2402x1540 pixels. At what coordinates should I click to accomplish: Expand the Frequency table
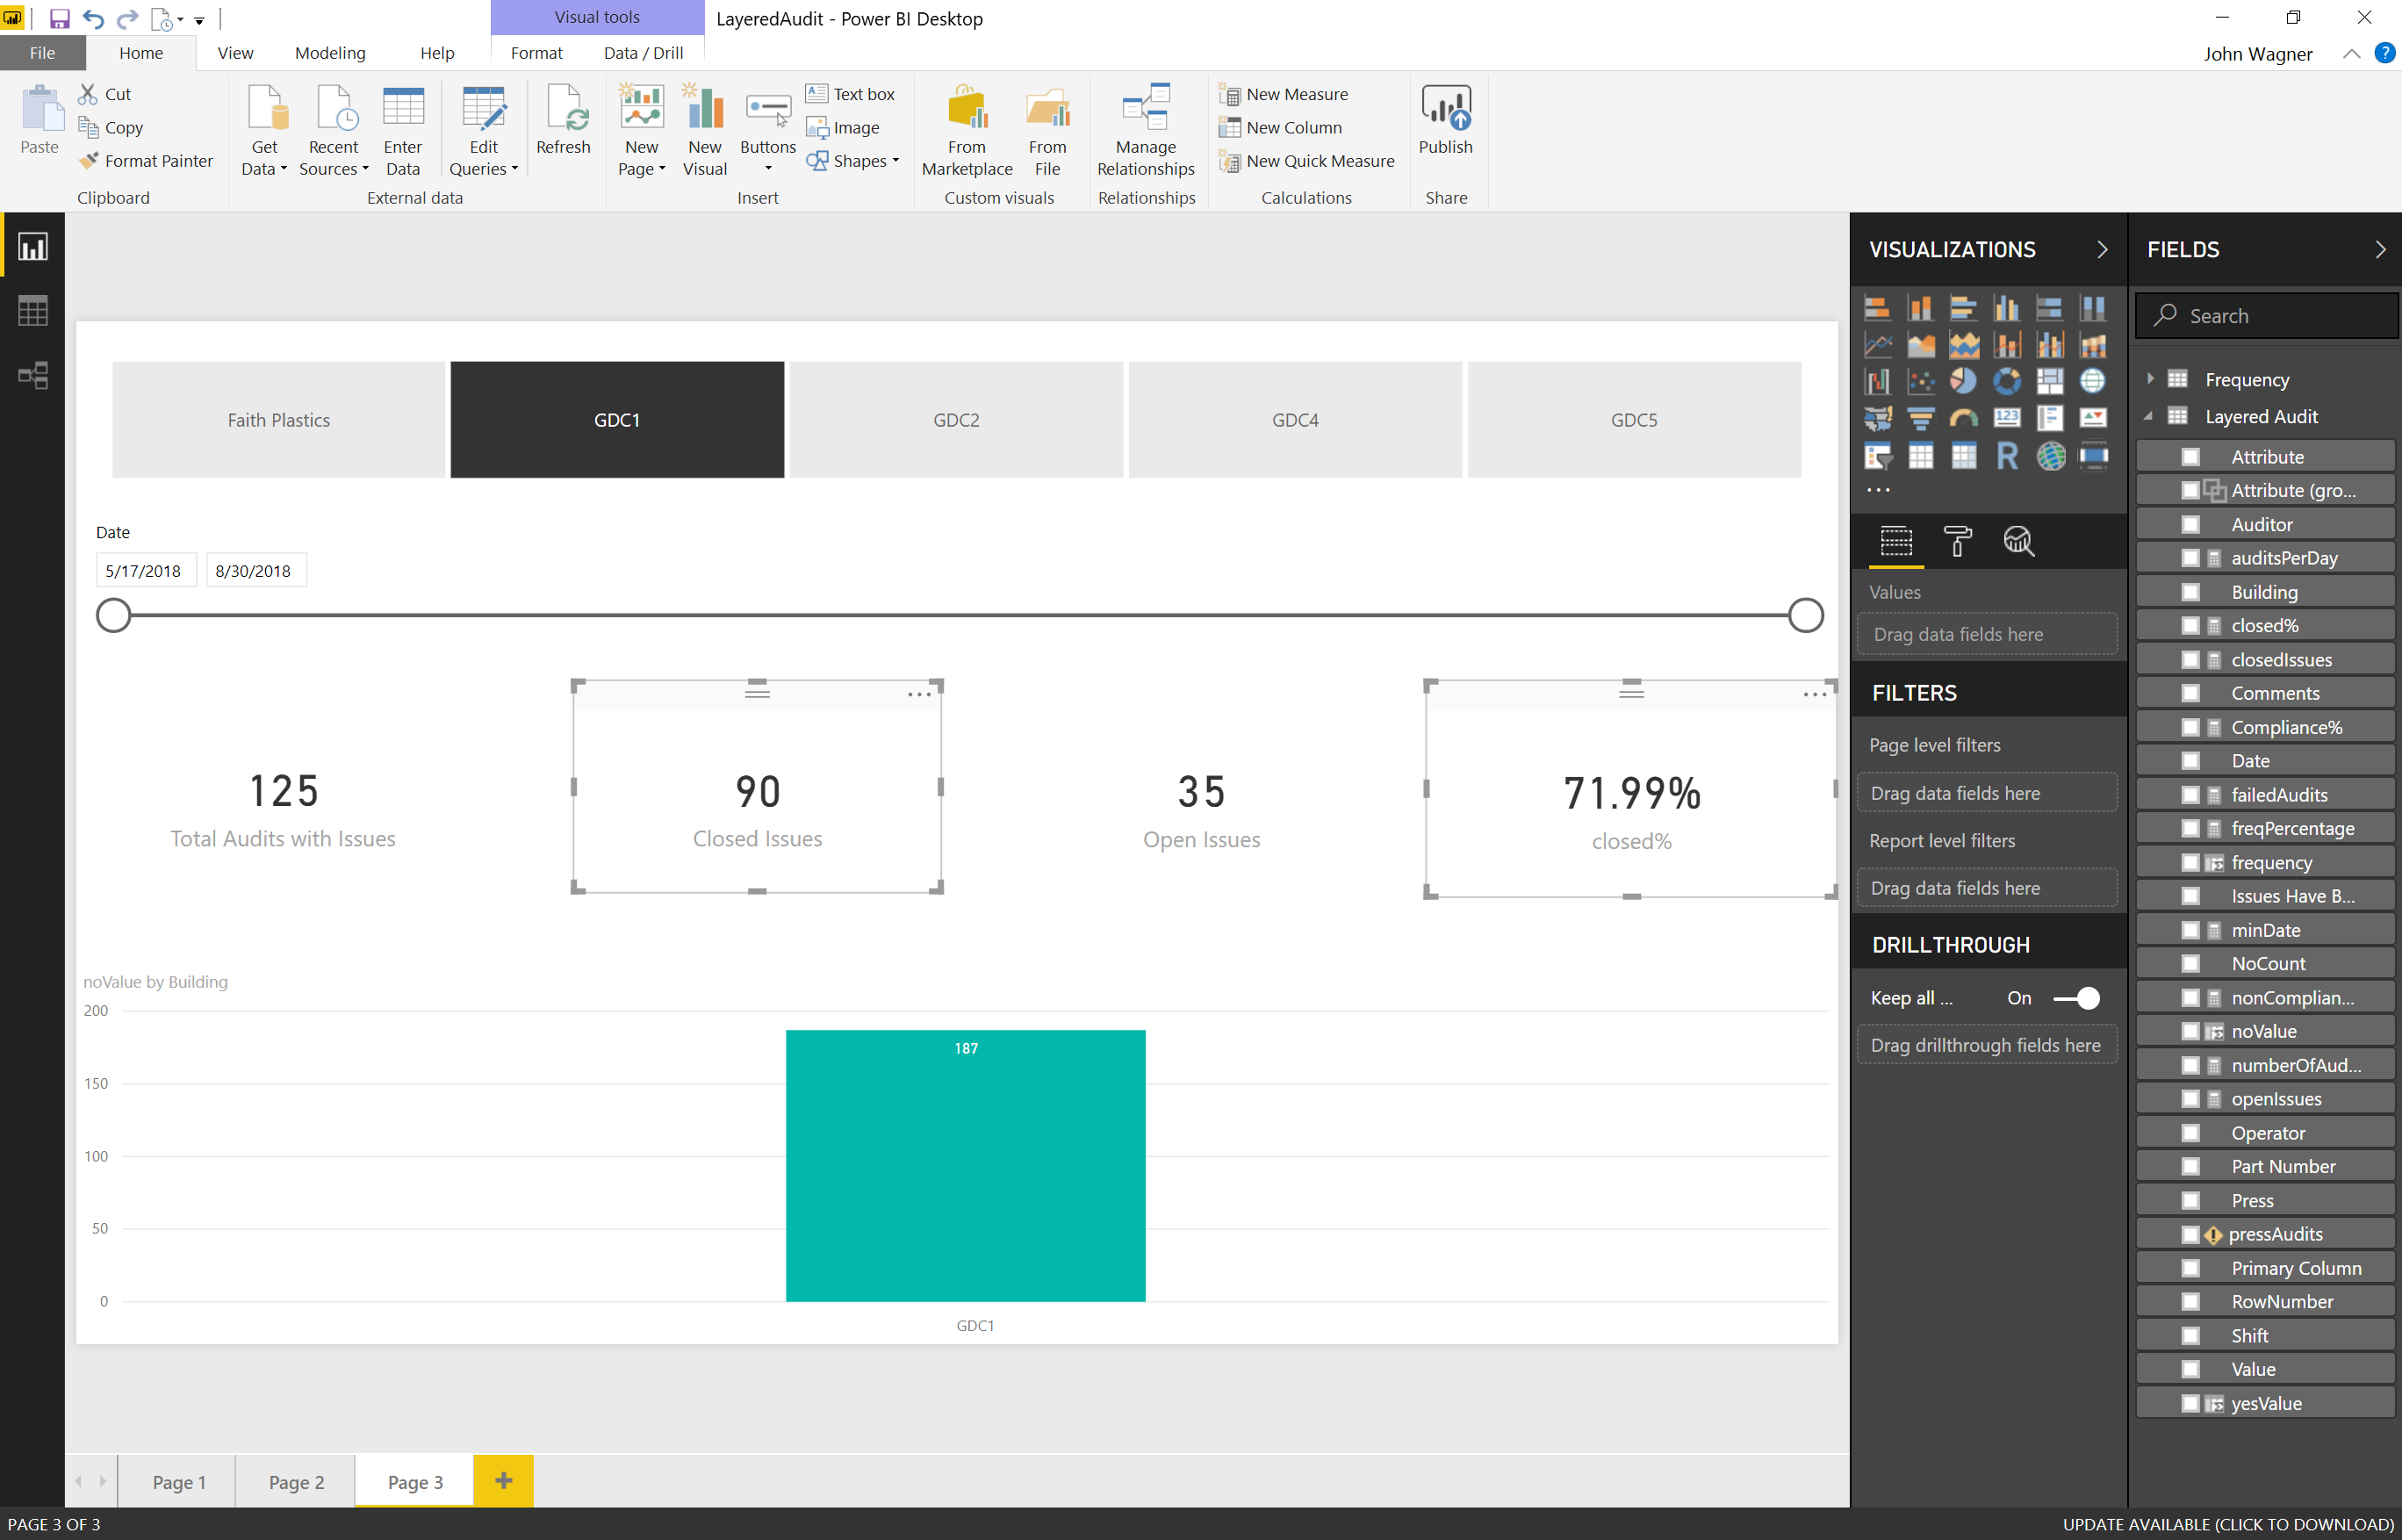point(2150,379)
